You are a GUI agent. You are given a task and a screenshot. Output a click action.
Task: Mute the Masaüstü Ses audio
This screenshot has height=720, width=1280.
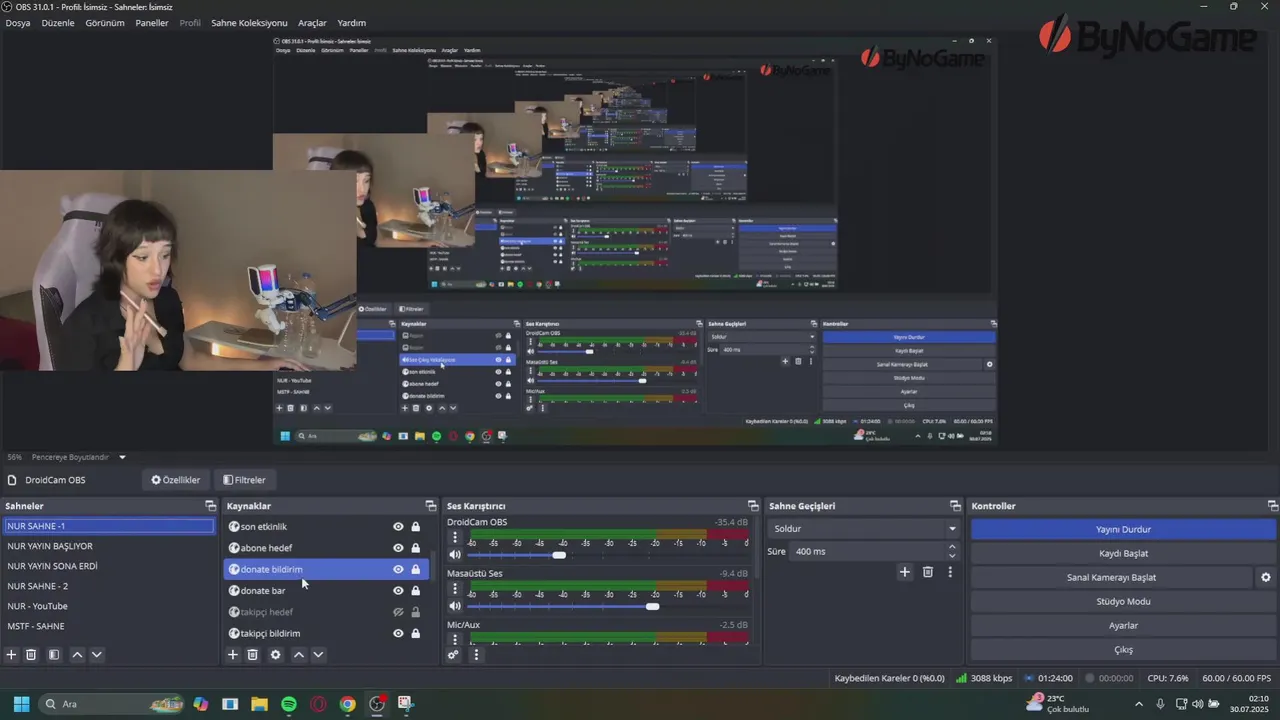coord(455,606)
